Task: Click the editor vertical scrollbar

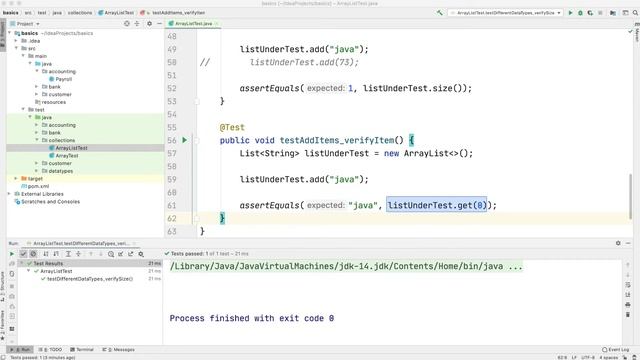Action: 631,196
